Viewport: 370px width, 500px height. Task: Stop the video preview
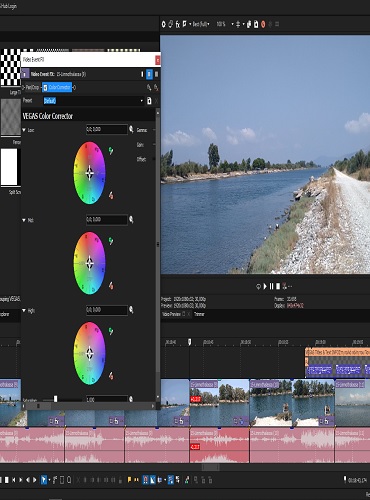point(278,286)
